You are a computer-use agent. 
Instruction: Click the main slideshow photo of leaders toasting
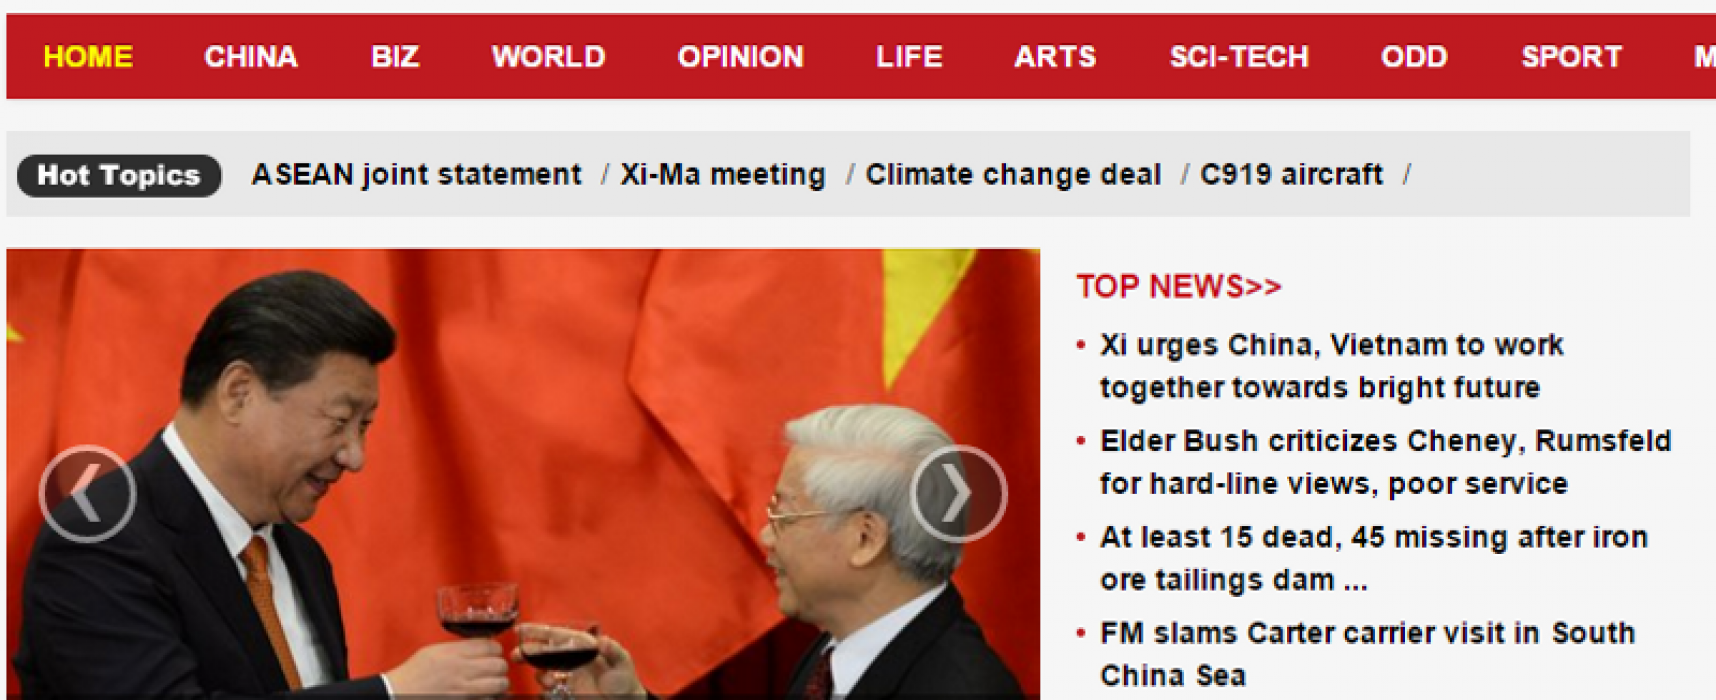523,474
